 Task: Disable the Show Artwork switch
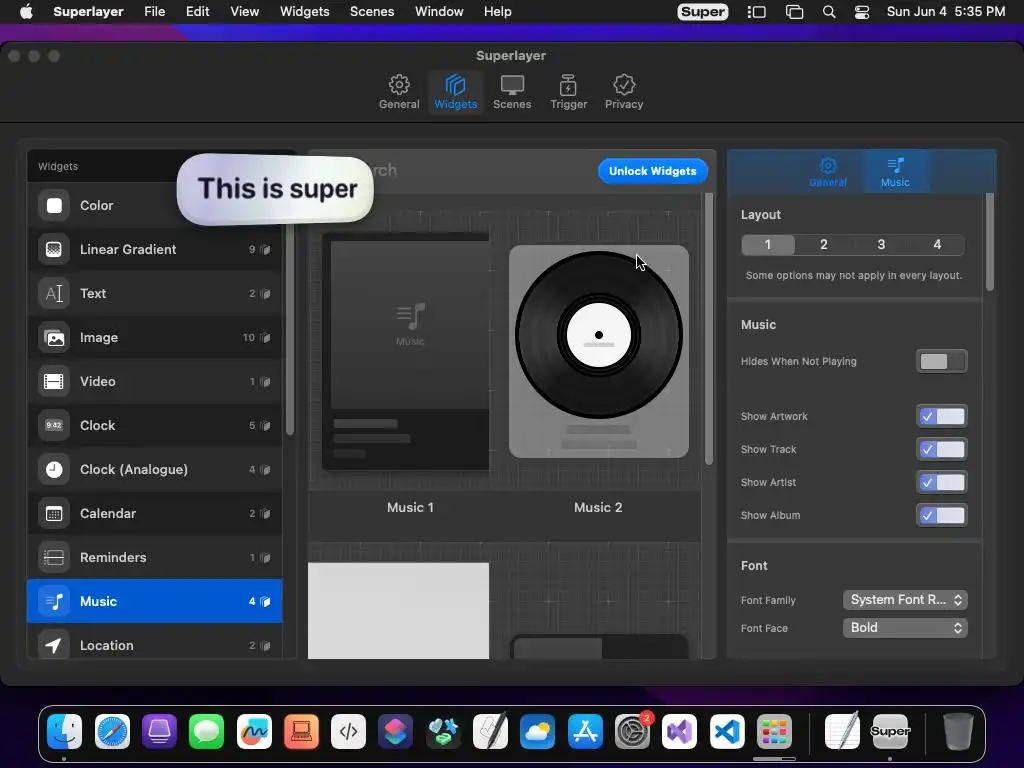click(x=942, y=416)
